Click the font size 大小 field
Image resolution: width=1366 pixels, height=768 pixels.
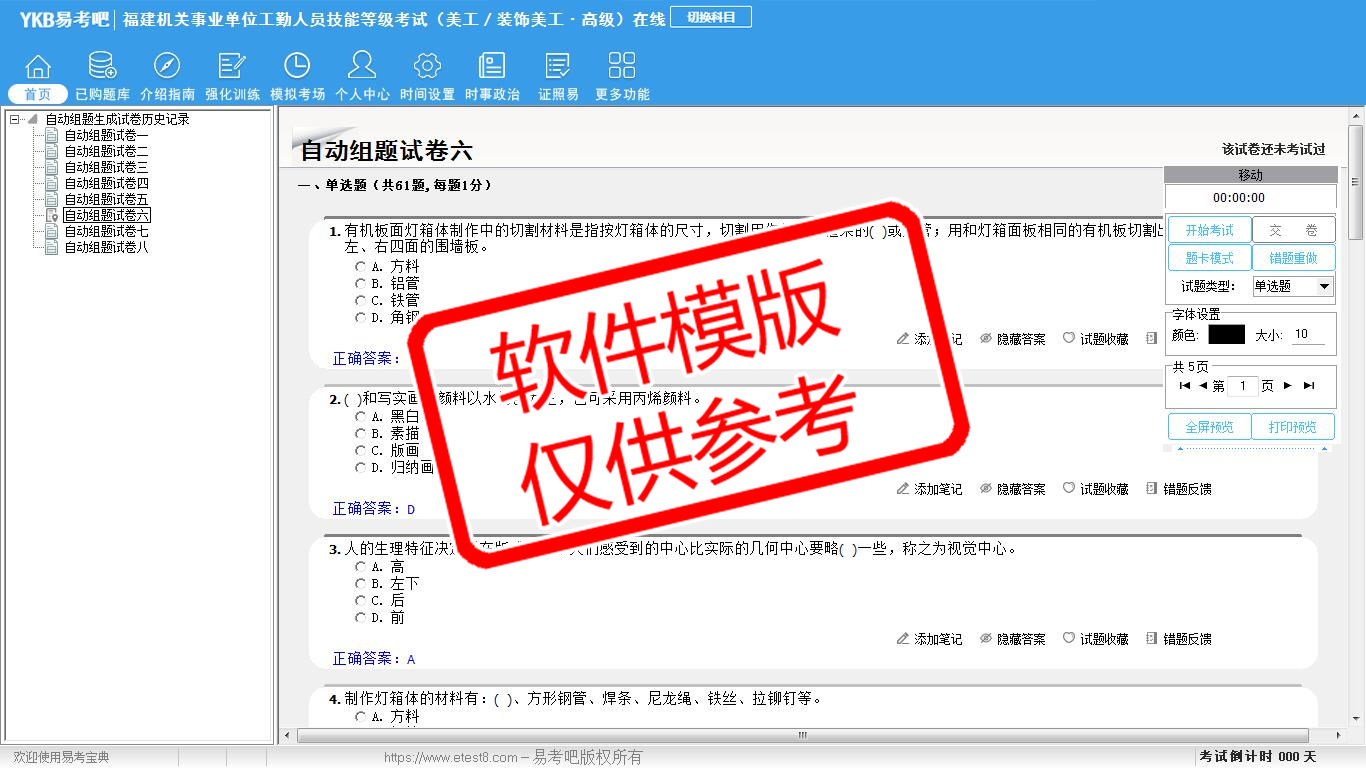(x=1308, y=335)
